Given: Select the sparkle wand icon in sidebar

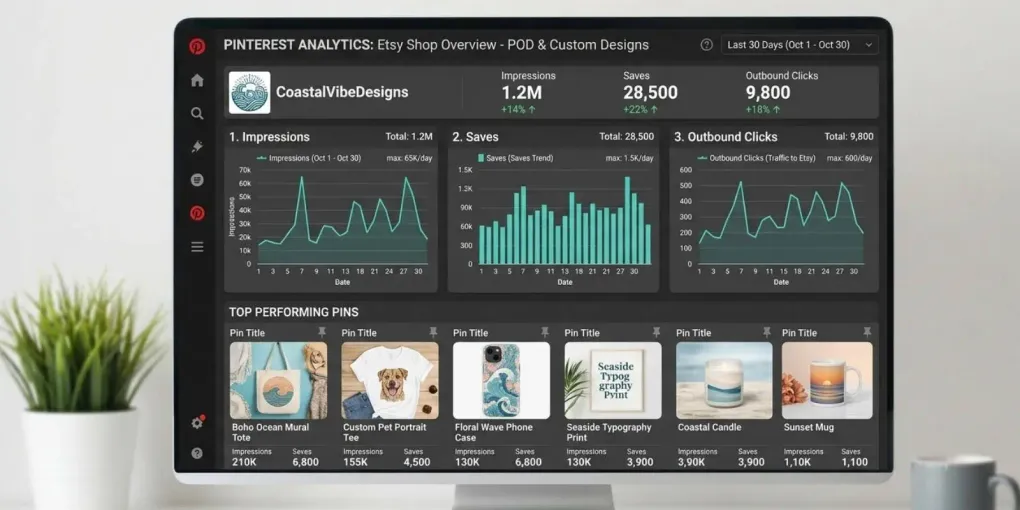Looking at the screenshot, I should click(x=197, y=147).
